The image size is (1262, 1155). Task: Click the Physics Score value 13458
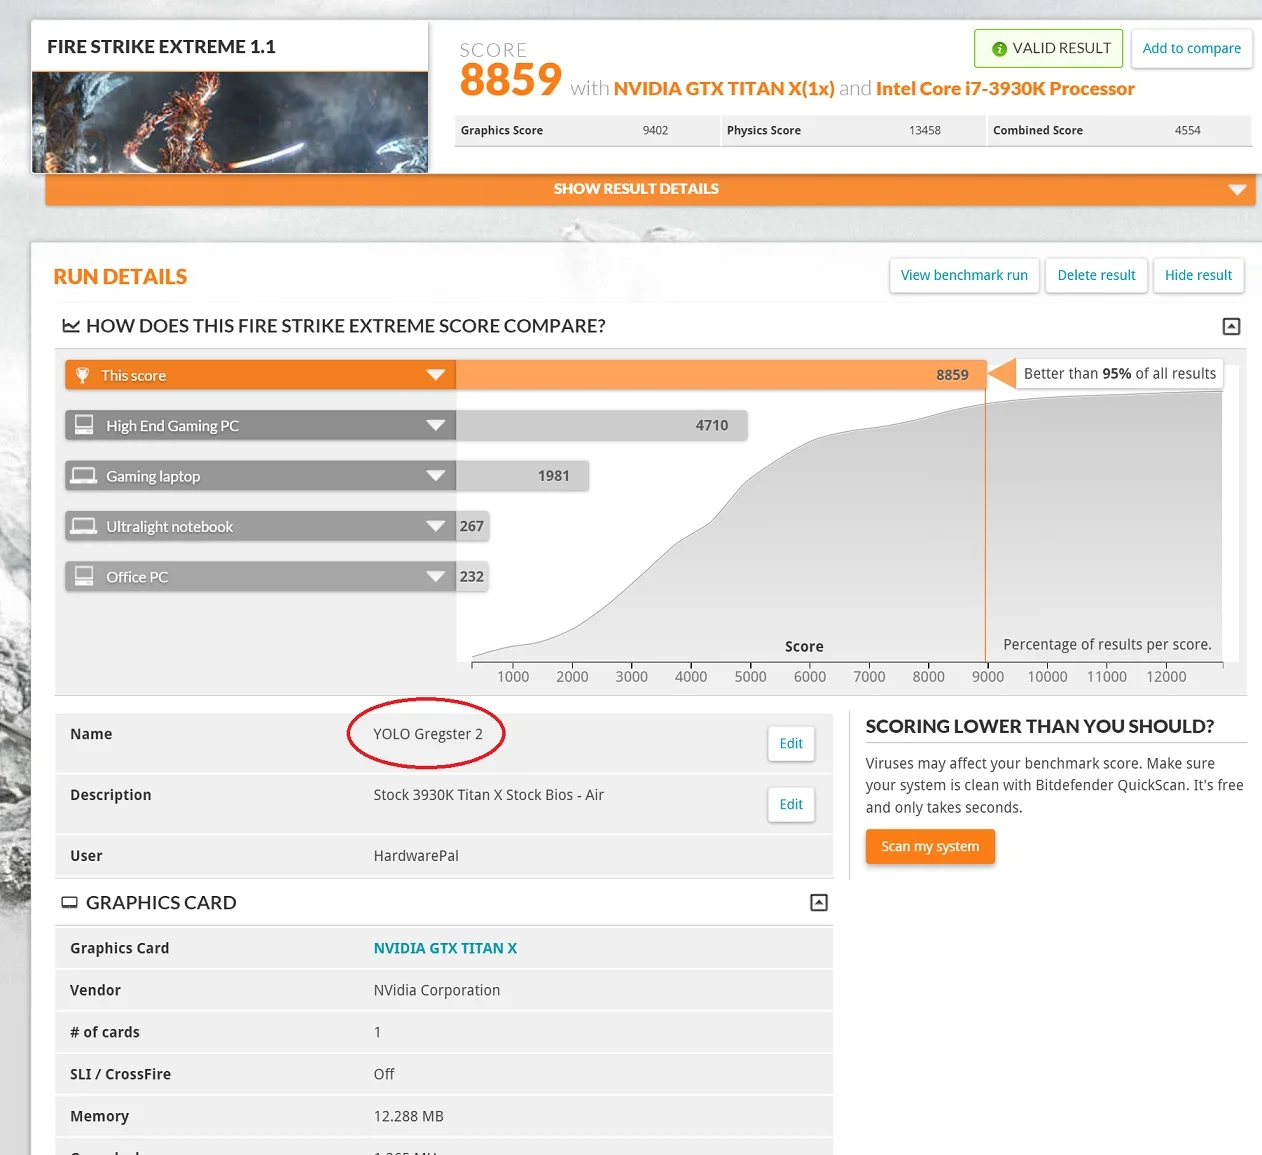point(925,131)
